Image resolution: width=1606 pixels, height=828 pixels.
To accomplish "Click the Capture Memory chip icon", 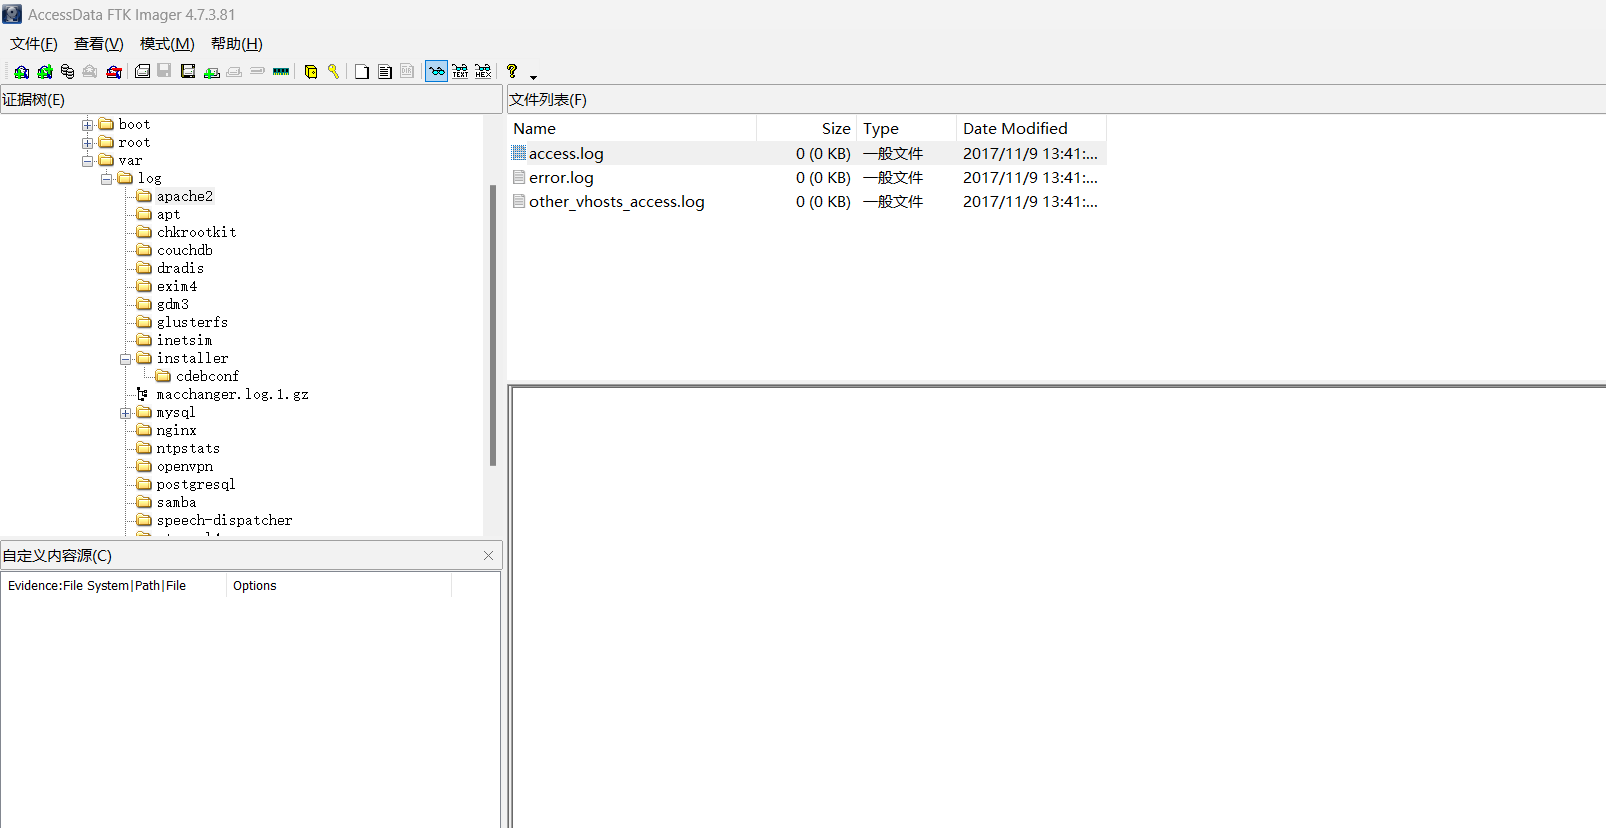I will [281, 72].
